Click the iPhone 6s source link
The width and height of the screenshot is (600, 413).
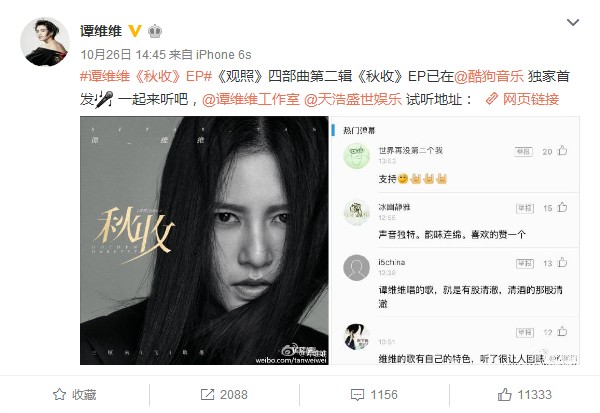[223, 55]
